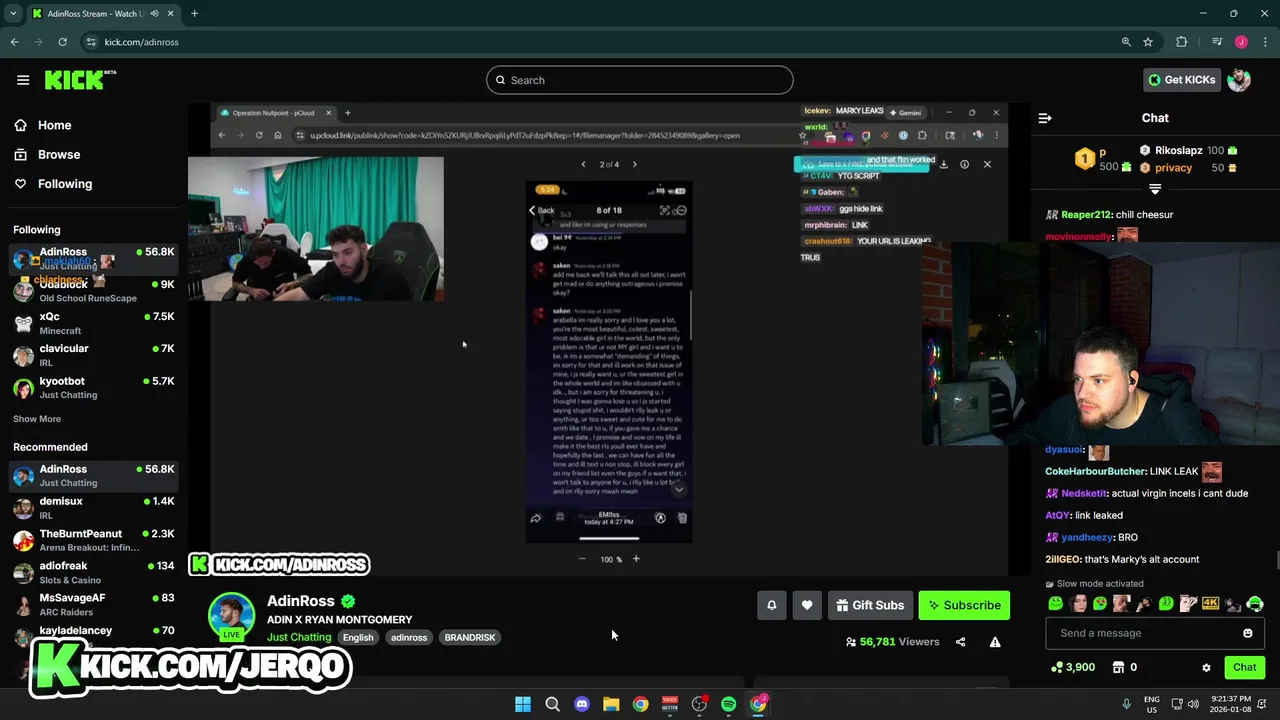Image resolution: width=1280 pixels, height=720 pixels.
Task: Select the adinross tag
Action: pyautogui.click(x=409, y=638)
